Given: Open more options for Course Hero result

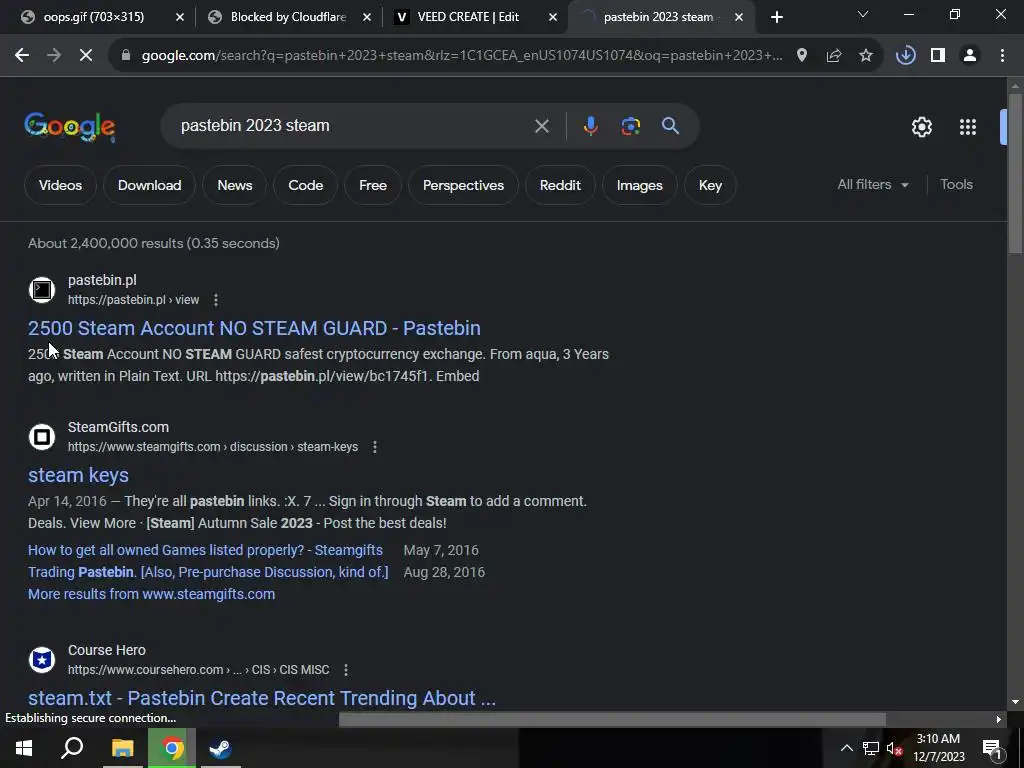Looking at the screenshot, I should 345,670.
